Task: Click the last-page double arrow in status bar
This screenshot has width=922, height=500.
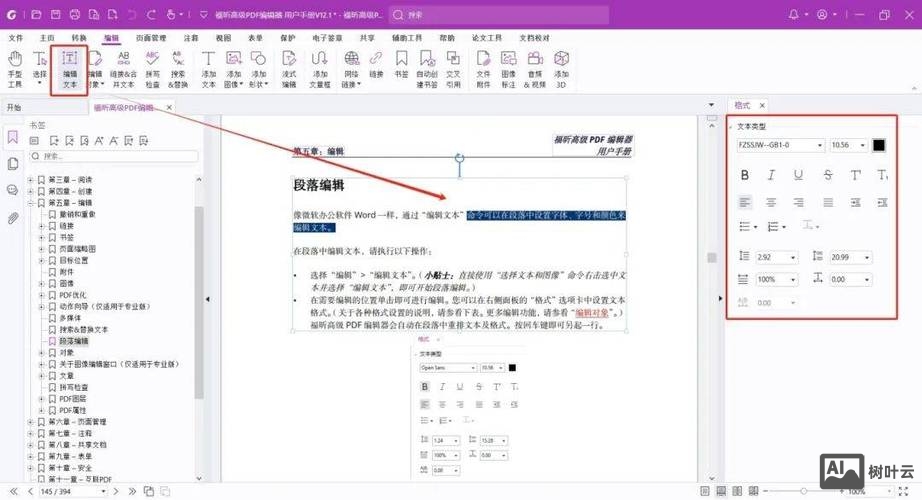Action: tap(132, 491)
